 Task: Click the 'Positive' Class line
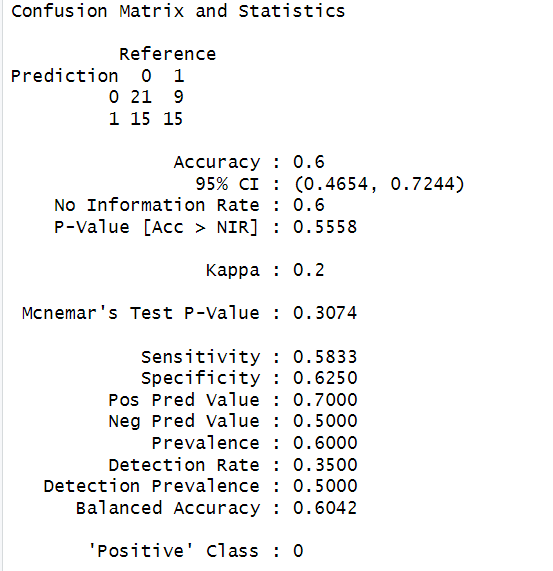(x=196, y=551)
